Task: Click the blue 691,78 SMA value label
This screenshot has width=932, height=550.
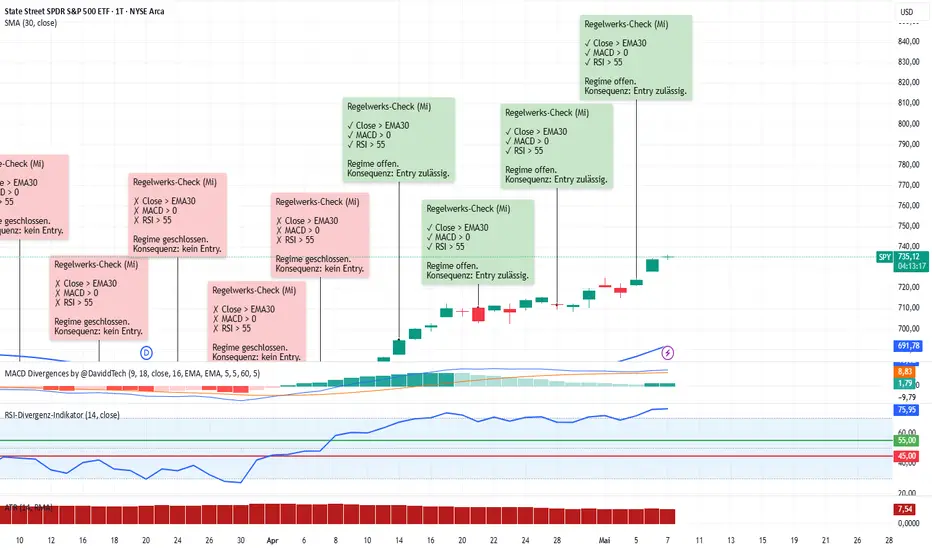Action: tap(908, 345)
